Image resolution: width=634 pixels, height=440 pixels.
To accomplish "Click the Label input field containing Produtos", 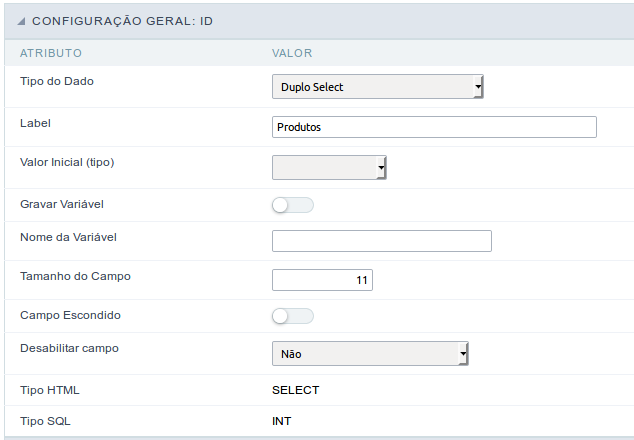I will click(434, 127).
